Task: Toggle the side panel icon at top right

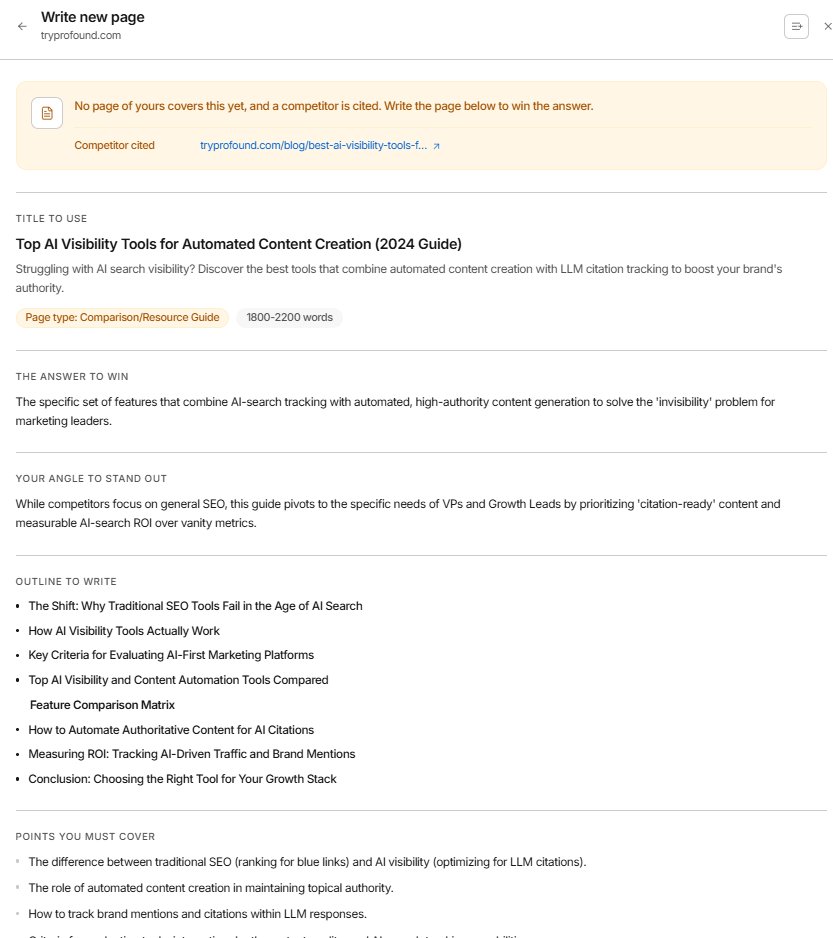Action: (x=796, y=26)
